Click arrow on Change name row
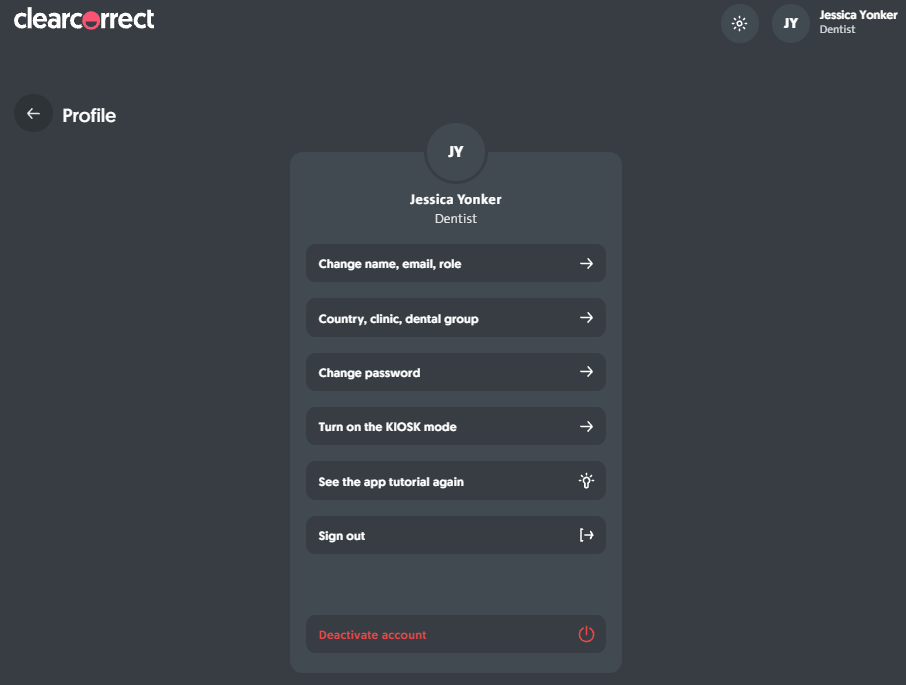906x685 pixels. point(586,264)
